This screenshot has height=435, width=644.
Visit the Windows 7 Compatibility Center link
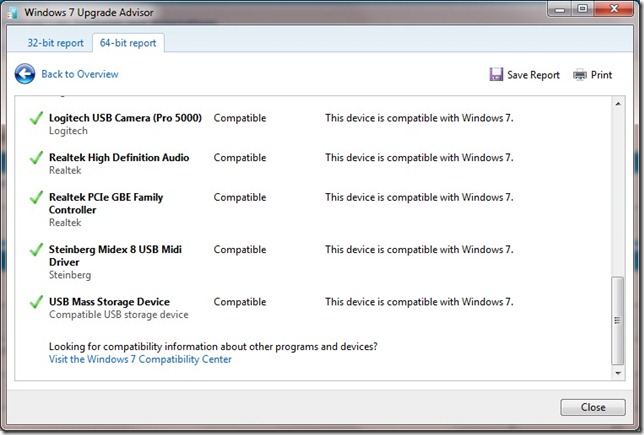tap(140, 359)
